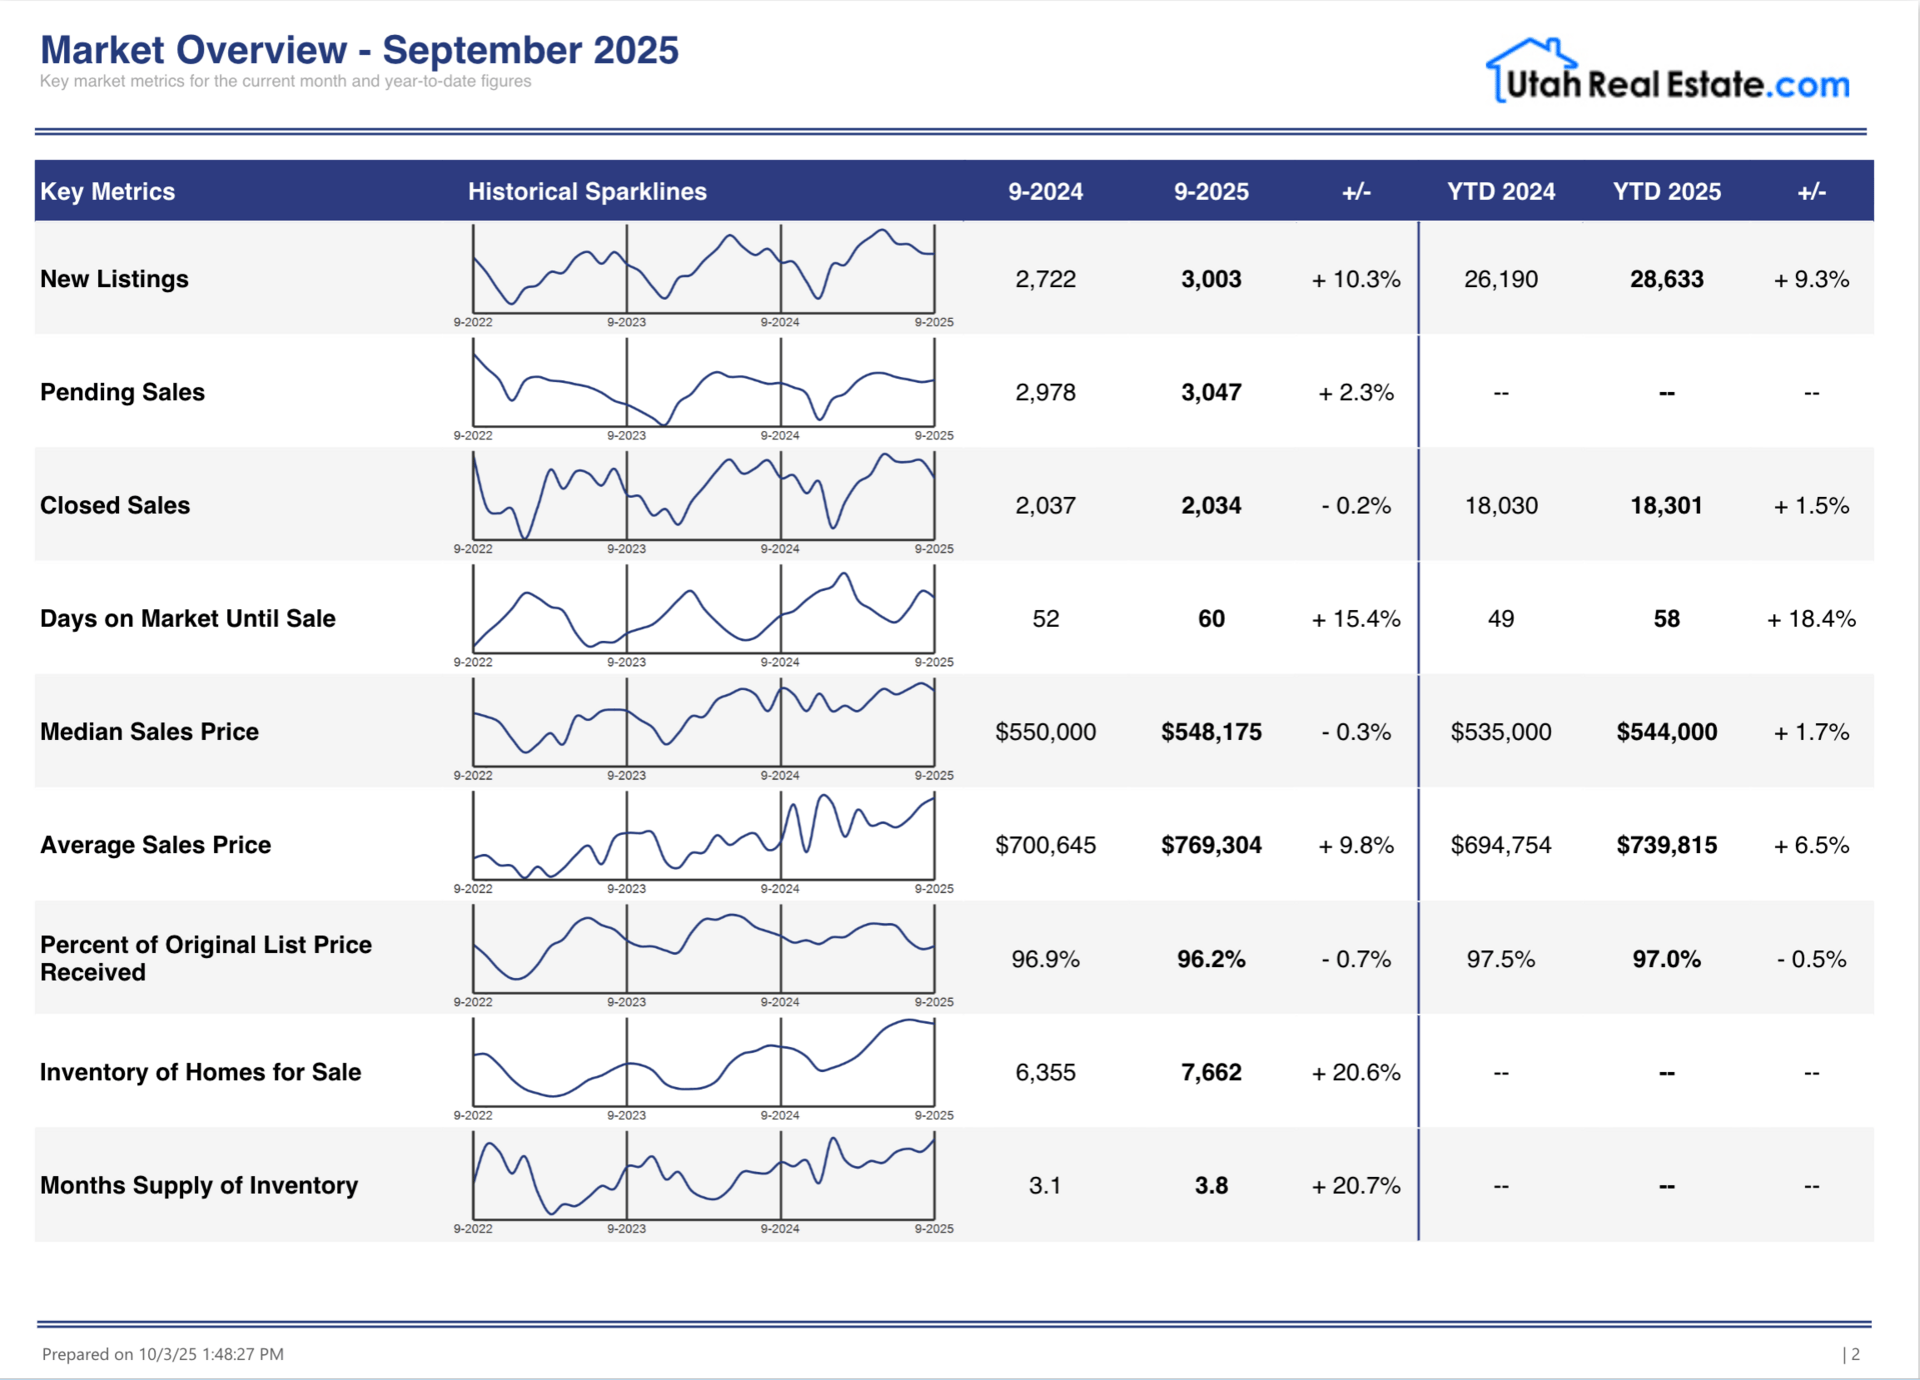The width and height of the screenshot is (1920, 1380).
Task: Select the $769,304 Average Sales Price value
Action: click(x=1211, y=845)
